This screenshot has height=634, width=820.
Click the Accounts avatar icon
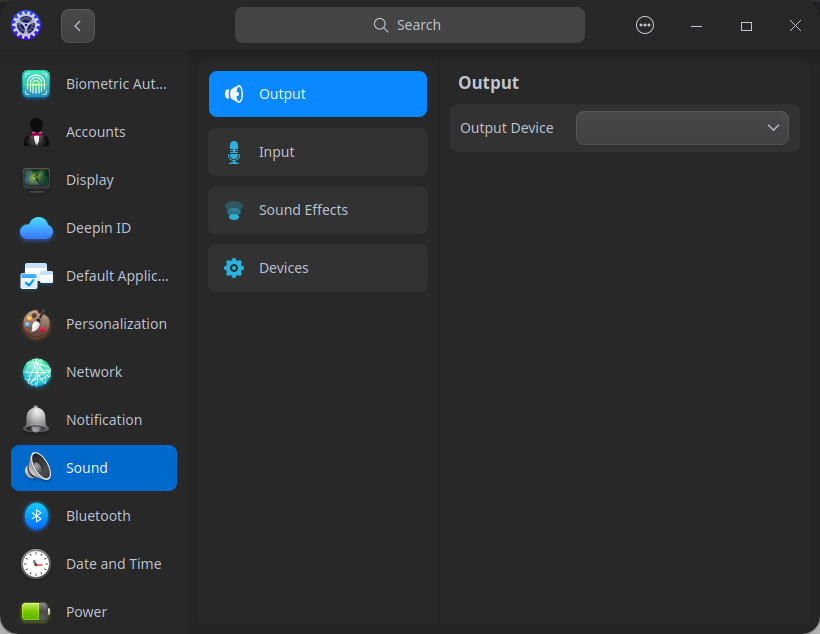36,132
